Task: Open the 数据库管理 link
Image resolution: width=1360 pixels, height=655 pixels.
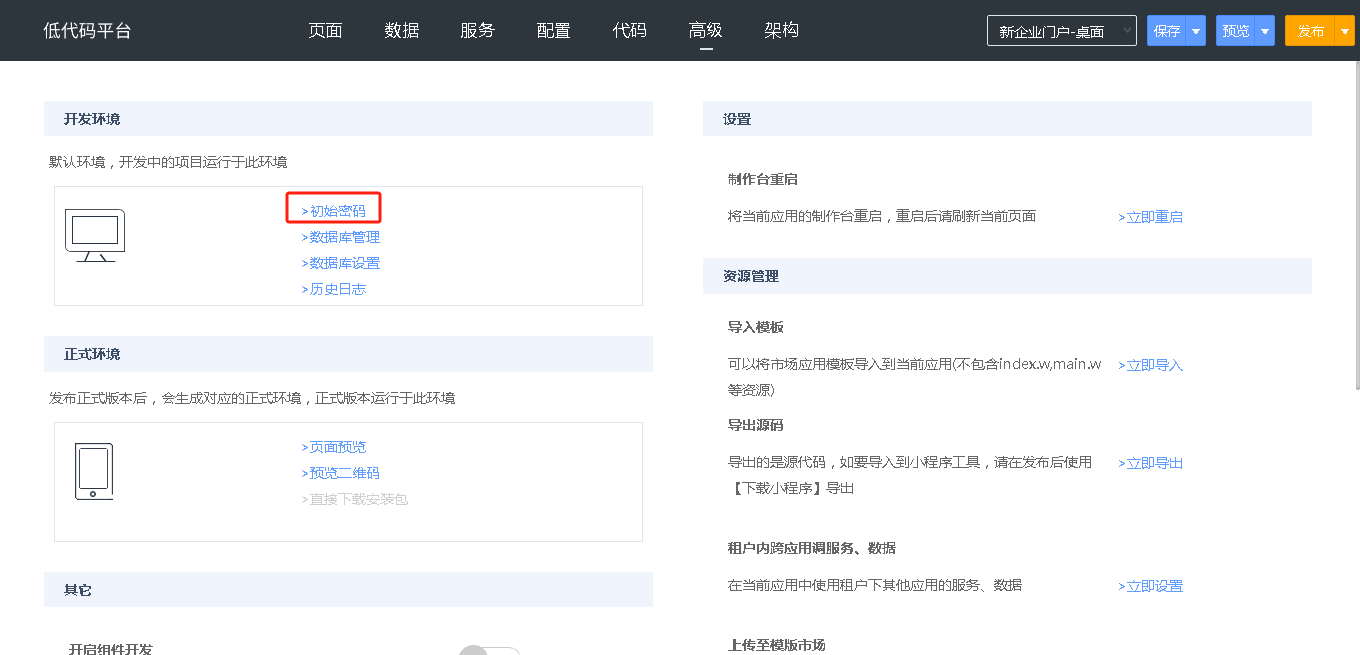Action: tap(341, 237)
